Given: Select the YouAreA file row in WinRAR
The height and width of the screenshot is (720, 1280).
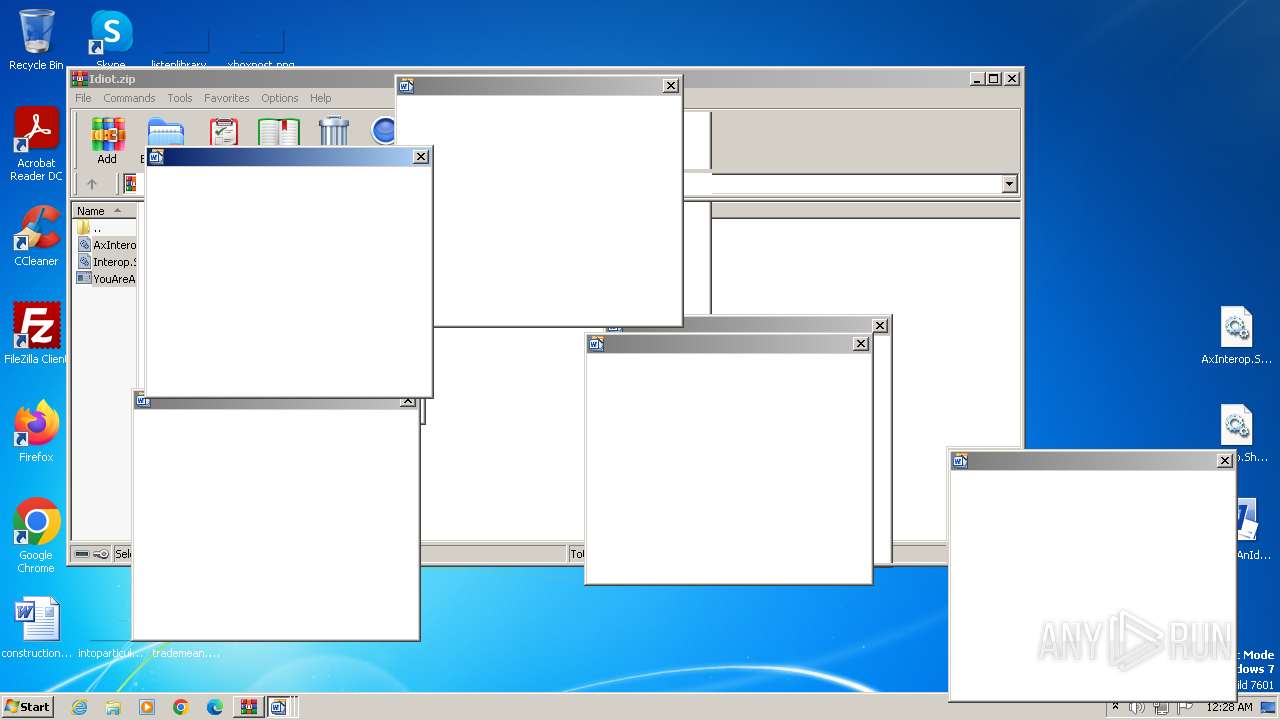Looking at the screenshot, I should click(106, 279).
